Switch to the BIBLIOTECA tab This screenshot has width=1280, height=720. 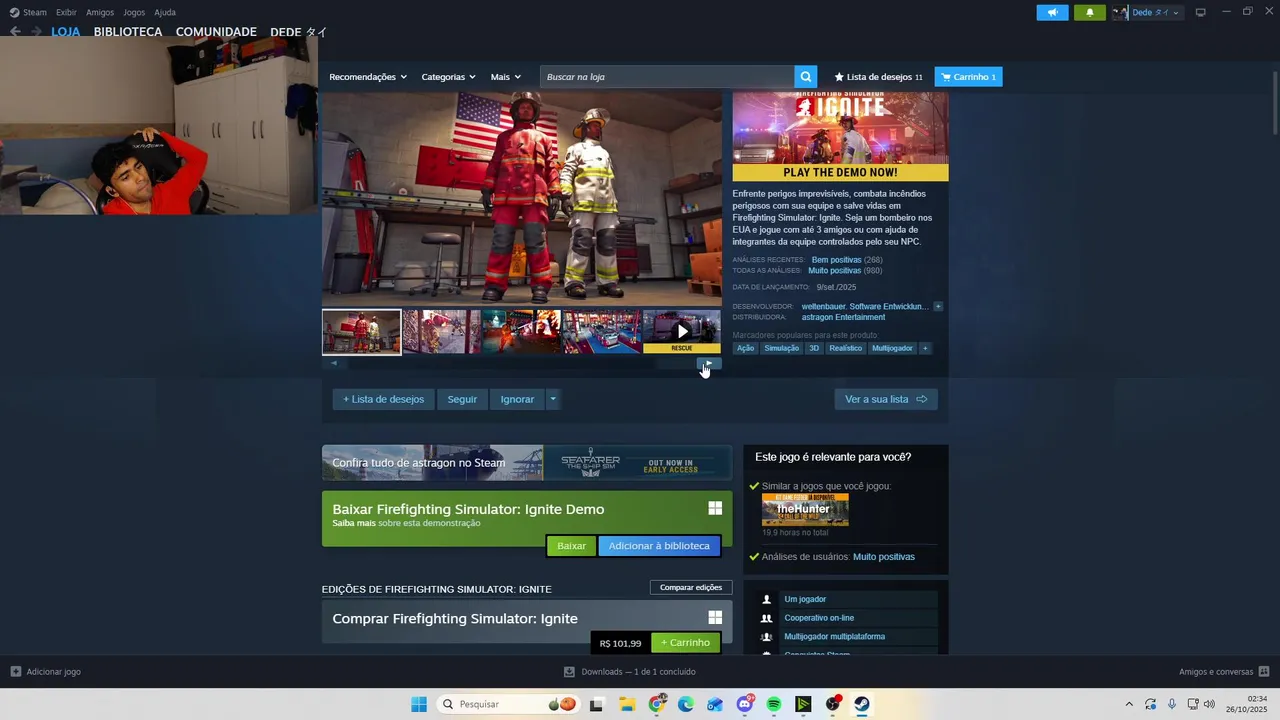(128, 32)
